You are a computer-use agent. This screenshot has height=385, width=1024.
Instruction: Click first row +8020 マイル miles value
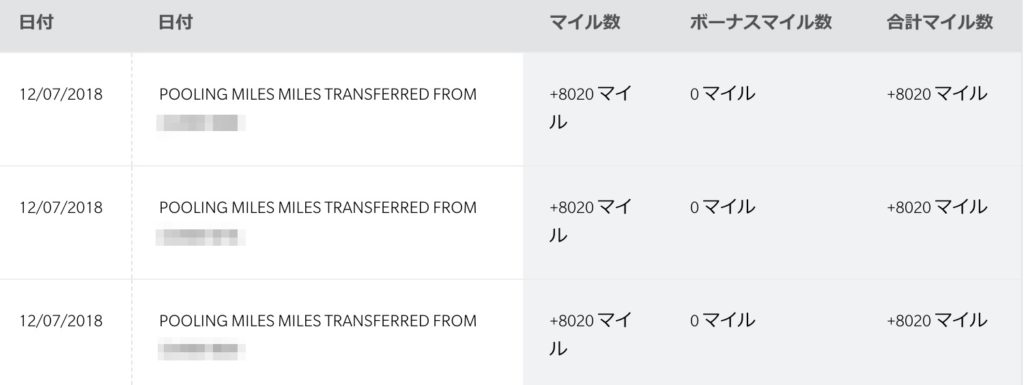[590, 108]
